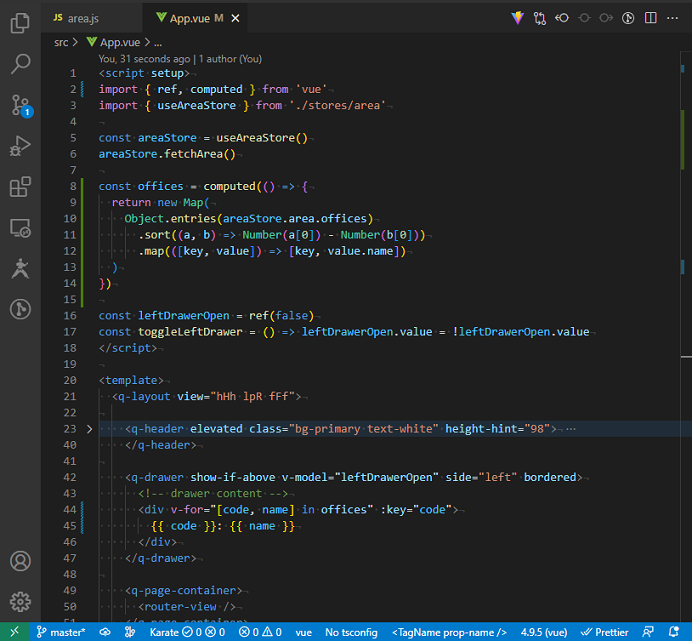Split the editor to the right
Screen dimensions: 692x641
pyautogui.click(x=651, y=18)
